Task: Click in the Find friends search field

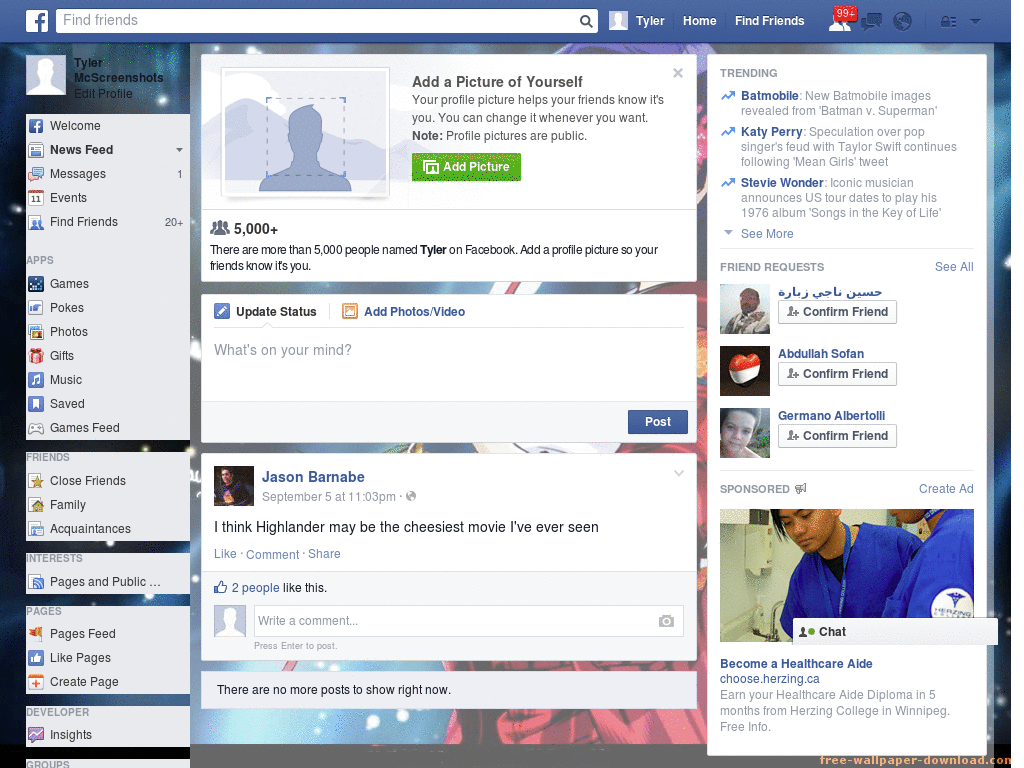Action: (317, 21)
